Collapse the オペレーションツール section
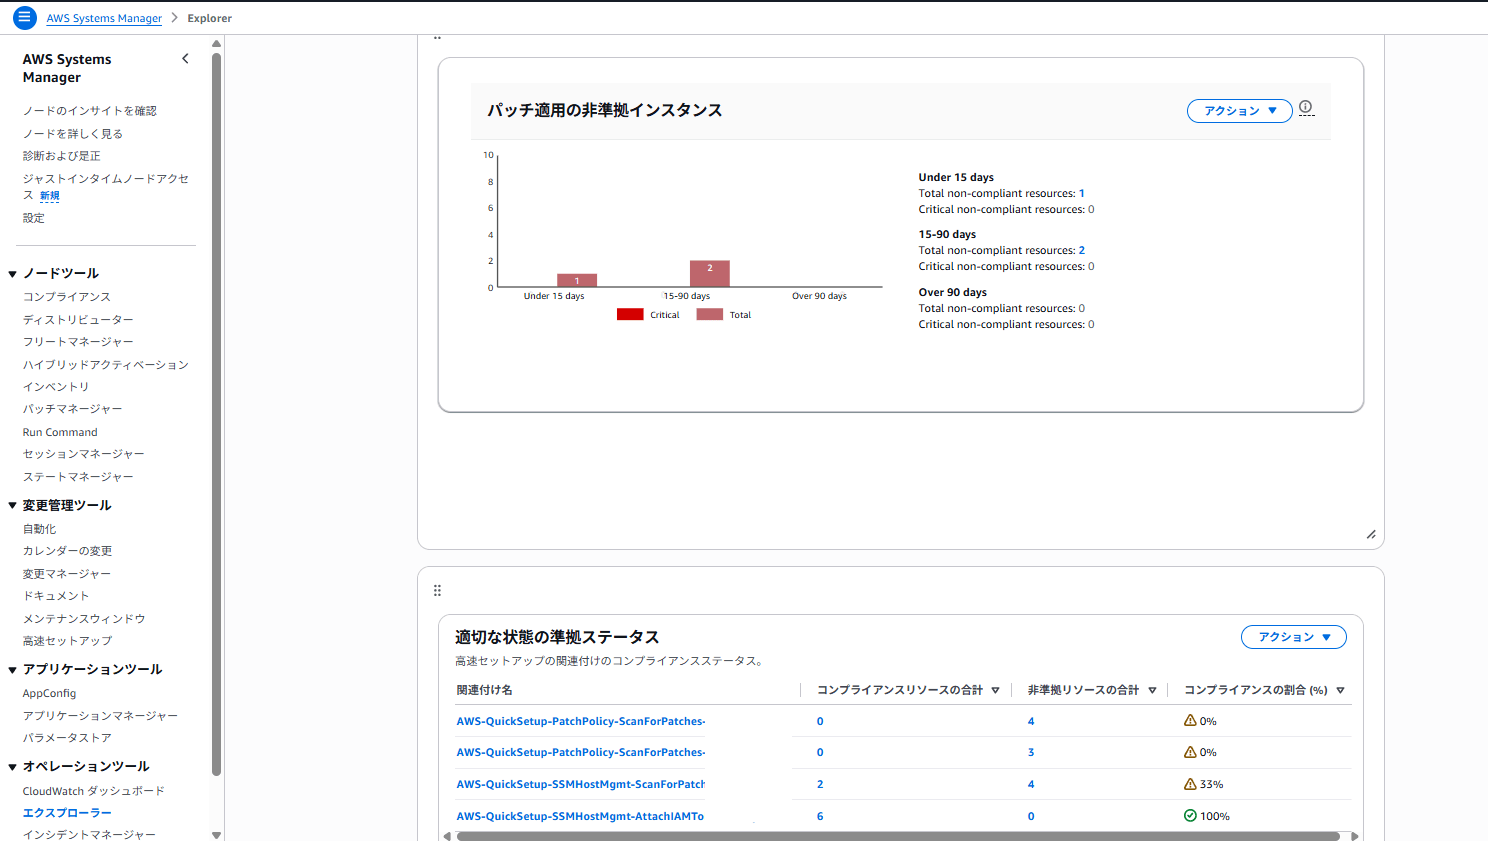The height and width of the screenshot is (841, 1488). click(12, 767)
